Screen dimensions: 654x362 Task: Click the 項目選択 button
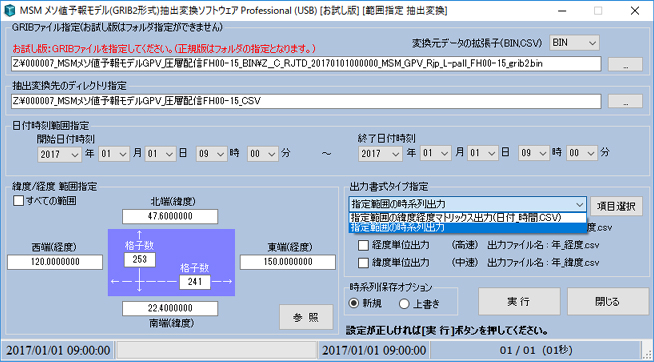coord(616,206)
